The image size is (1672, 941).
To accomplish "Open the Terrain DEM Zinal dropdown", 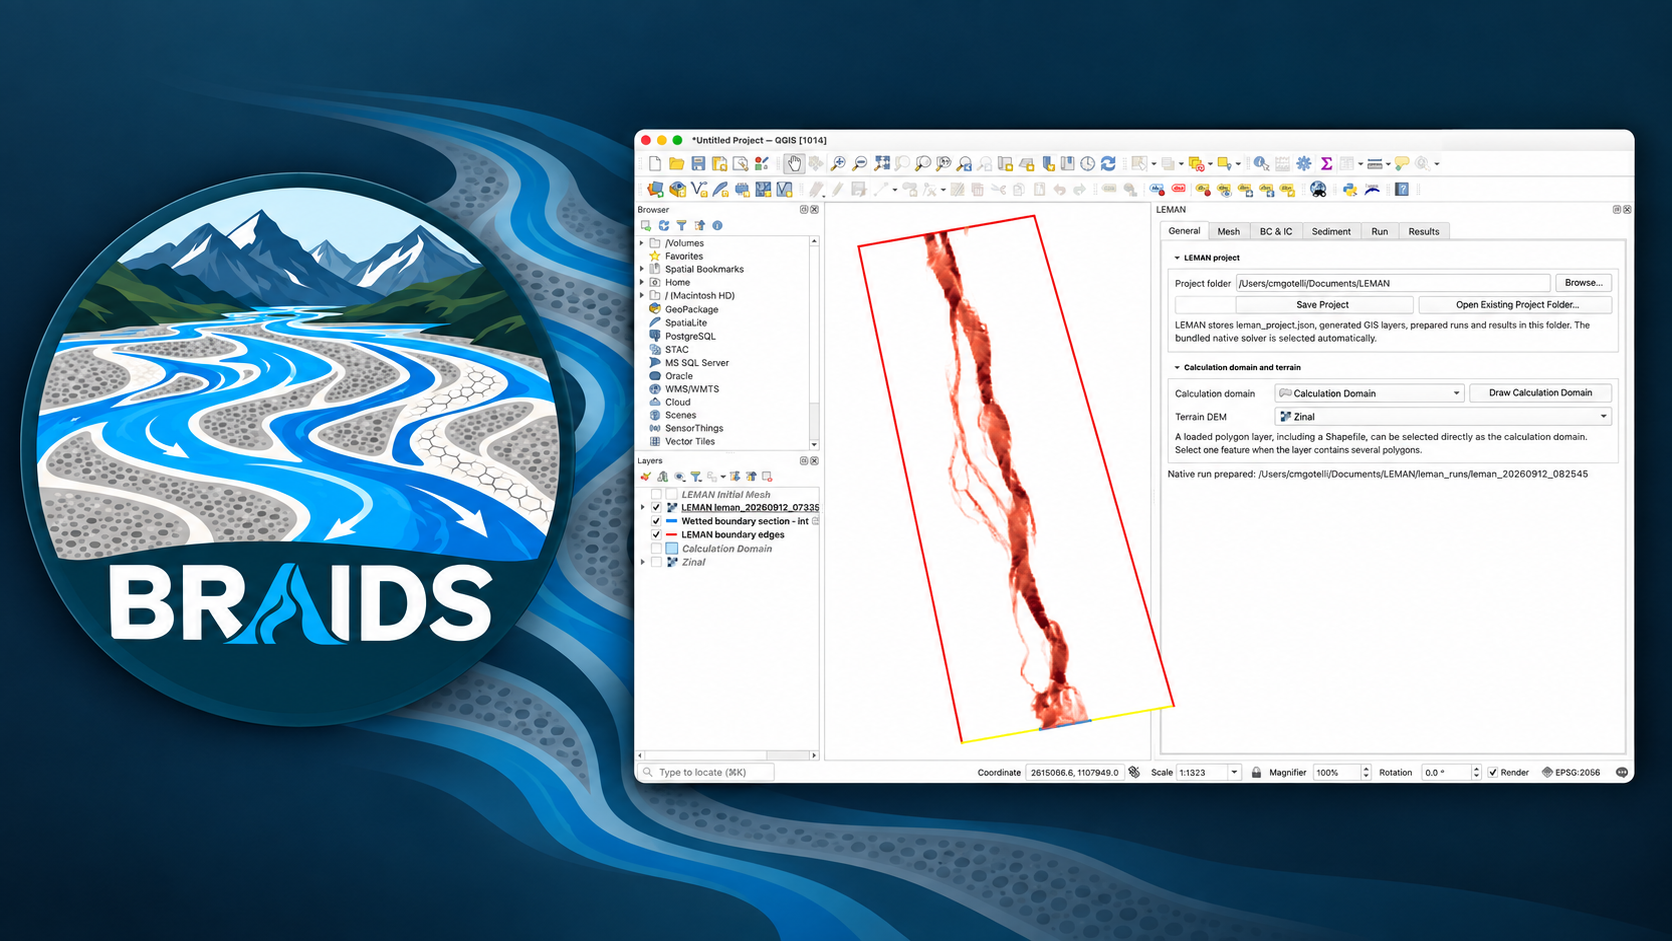I will (x=1443, y=416).
